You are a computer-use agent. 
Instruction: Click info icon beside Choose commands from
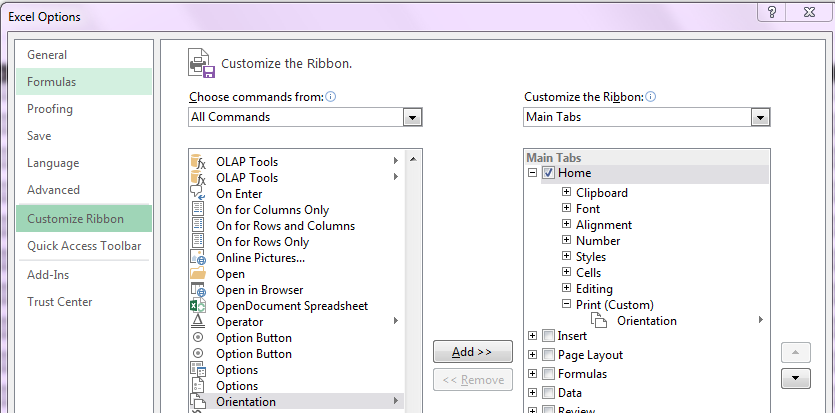331,97
